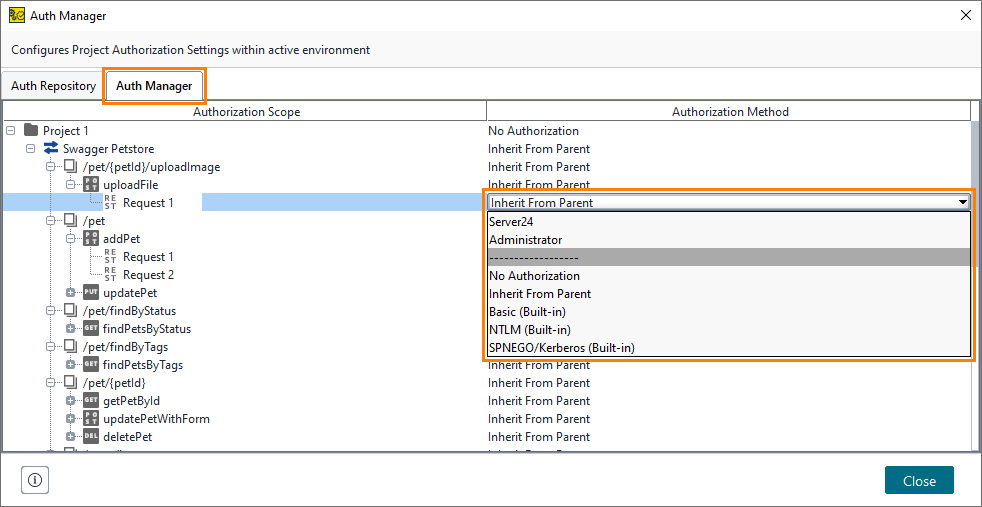Pick SPNEGO/Kerberos (Built-in) authorization
The height and width of the screenshot is (507, 982).
coord(729,347)
